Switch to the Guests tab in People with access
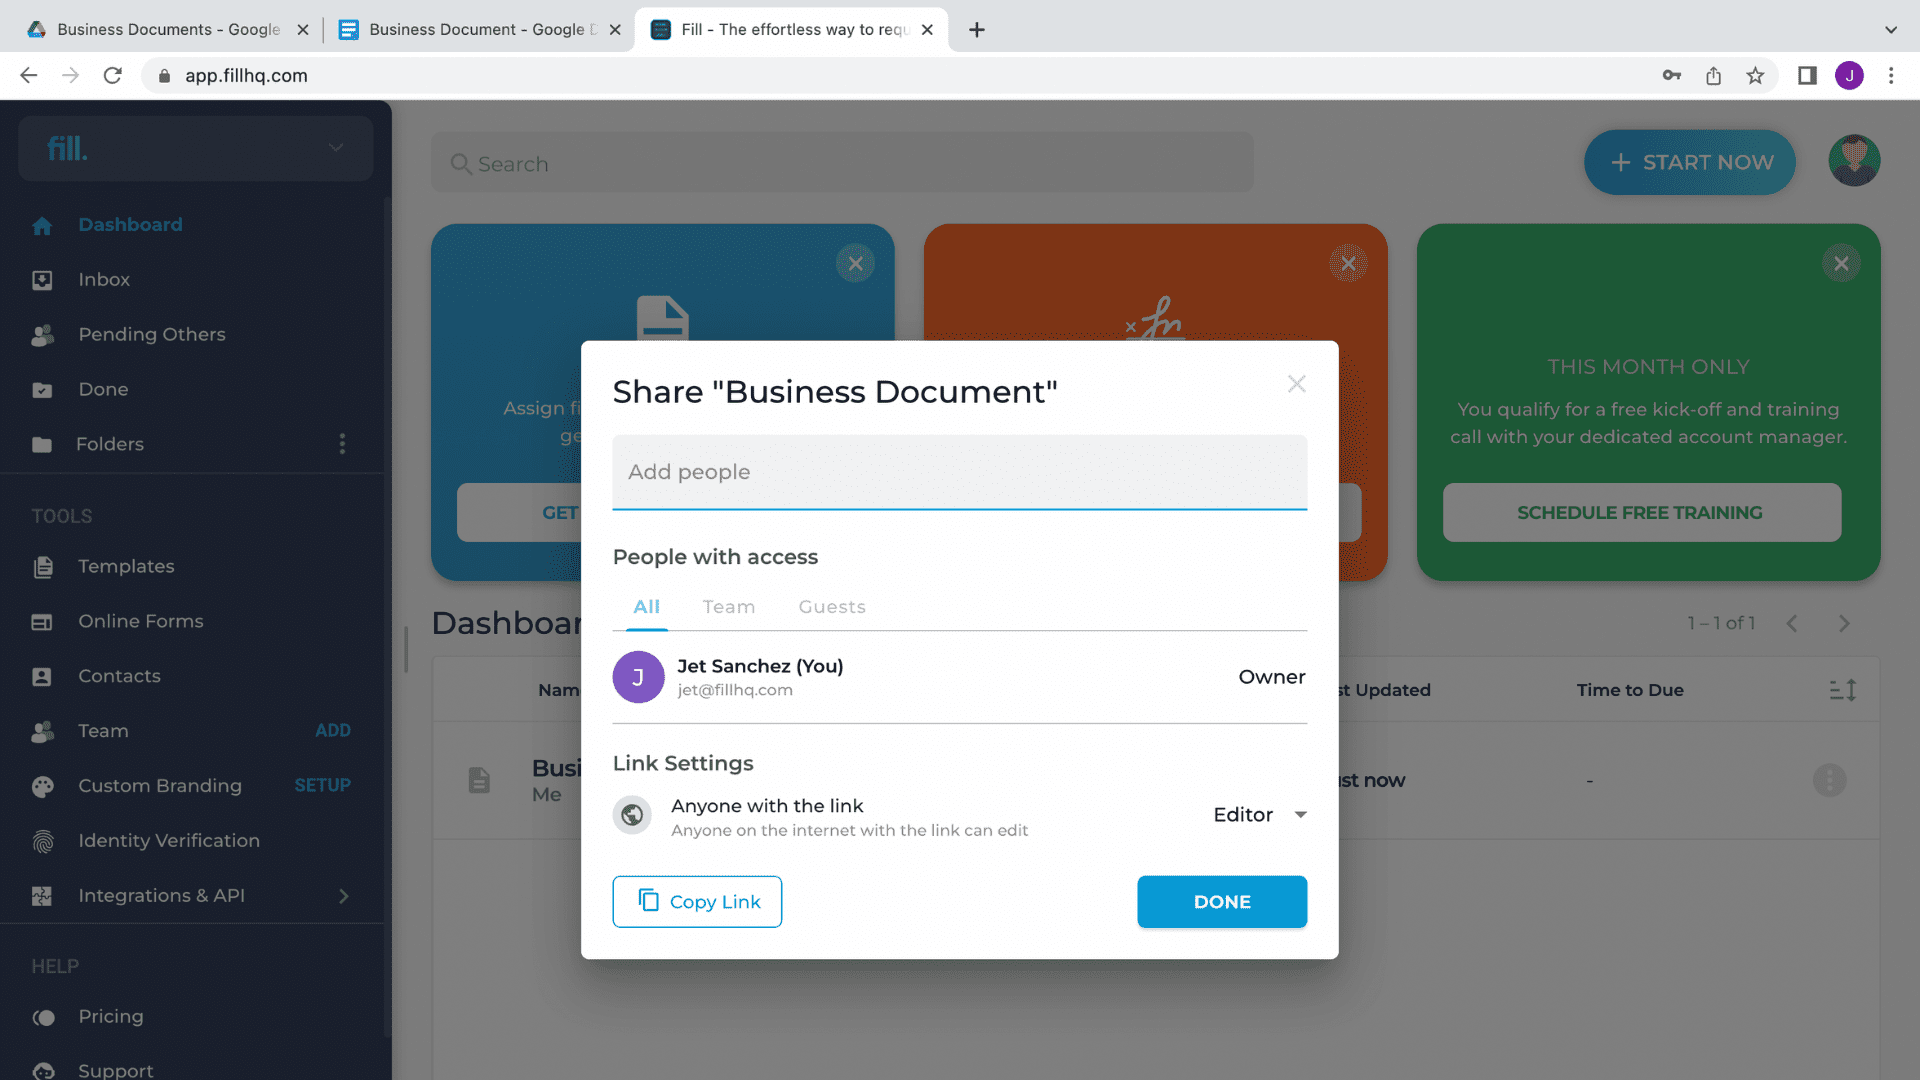Image resolution: width=1920 pixels, height=1080 pixels. click(x=831, y=607)
